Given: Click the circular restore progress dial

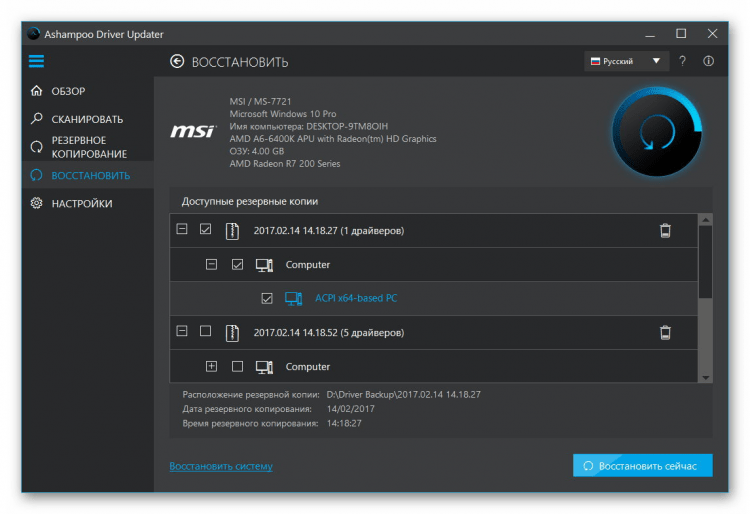Looking at the screenshot, I should point(657,133).
